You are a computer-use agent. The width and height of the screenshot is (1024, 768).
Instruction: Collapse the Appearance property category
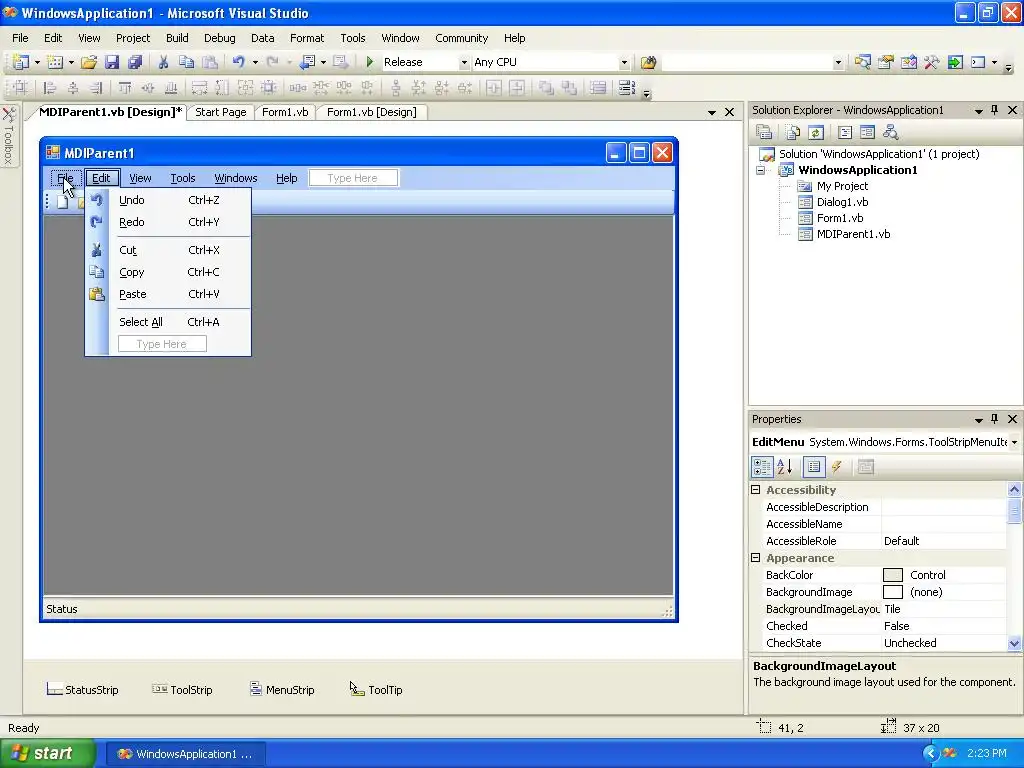tap(756, 558)
